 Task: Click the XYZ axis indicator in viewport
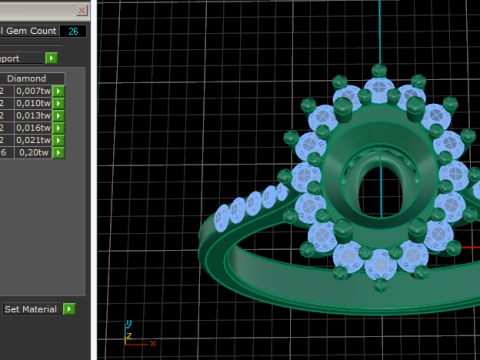tap(139, 333)
